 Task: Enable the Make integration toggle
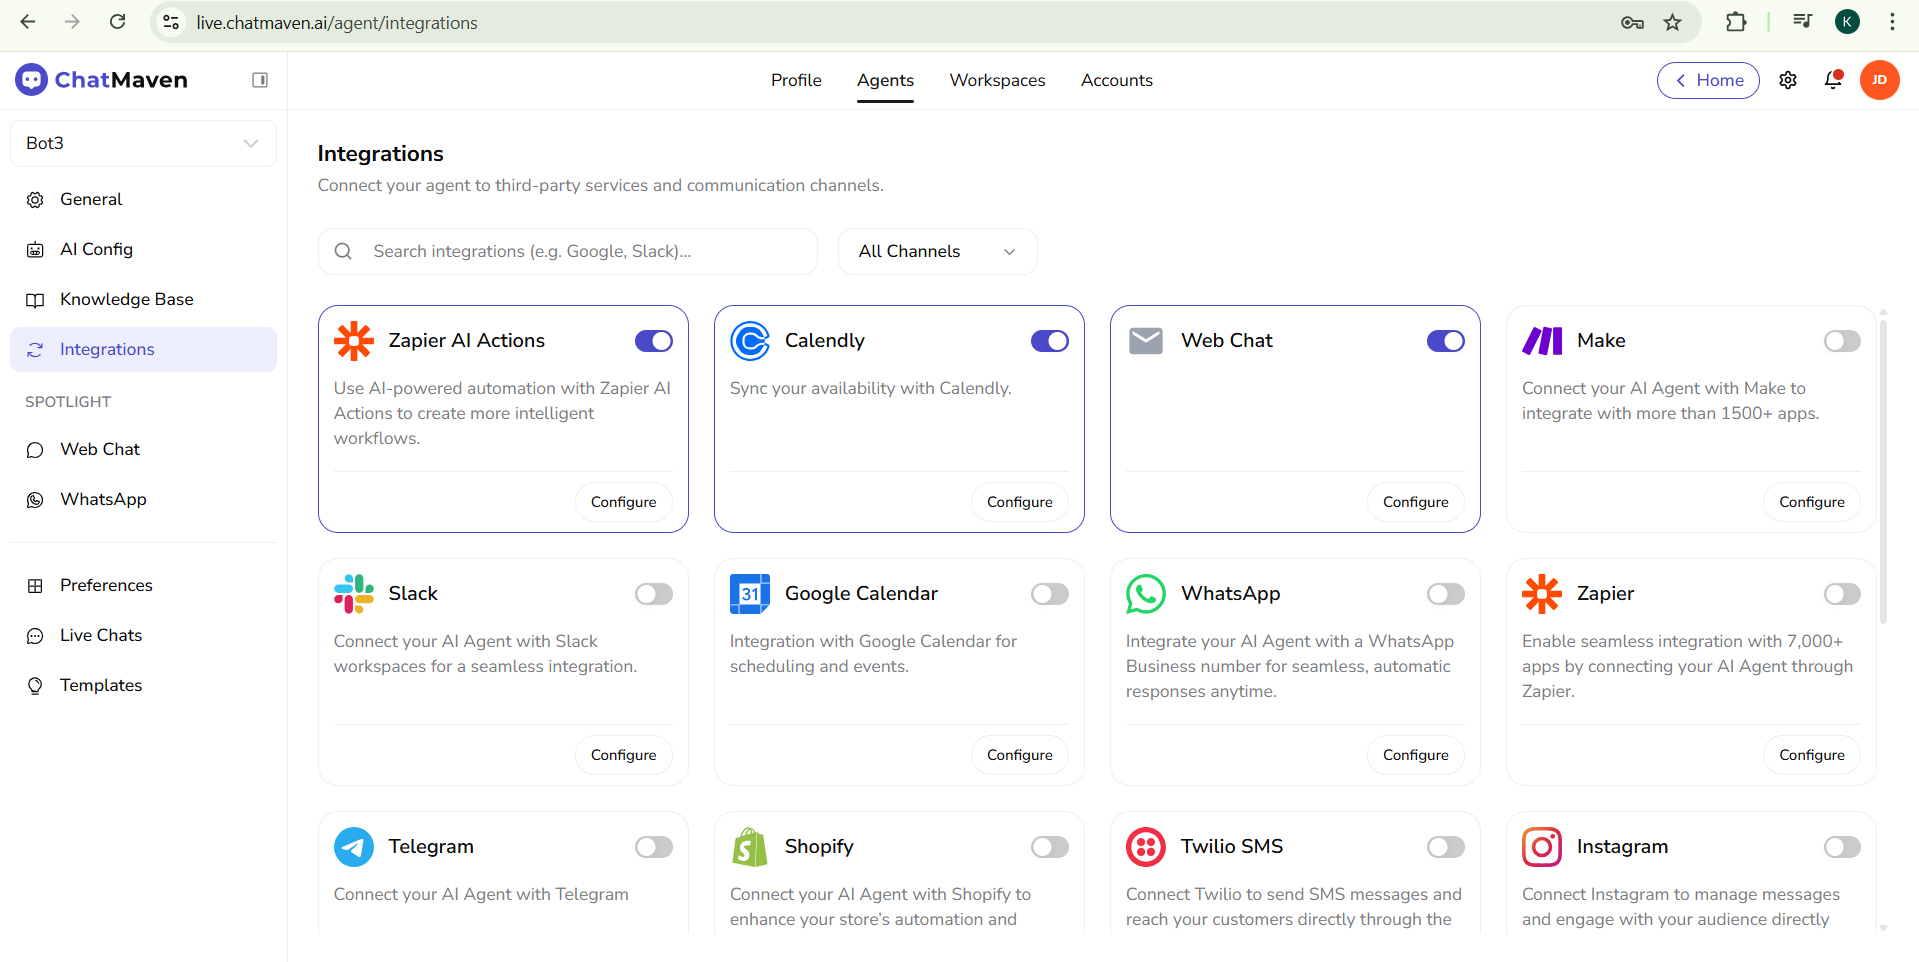coord(1841,341)
